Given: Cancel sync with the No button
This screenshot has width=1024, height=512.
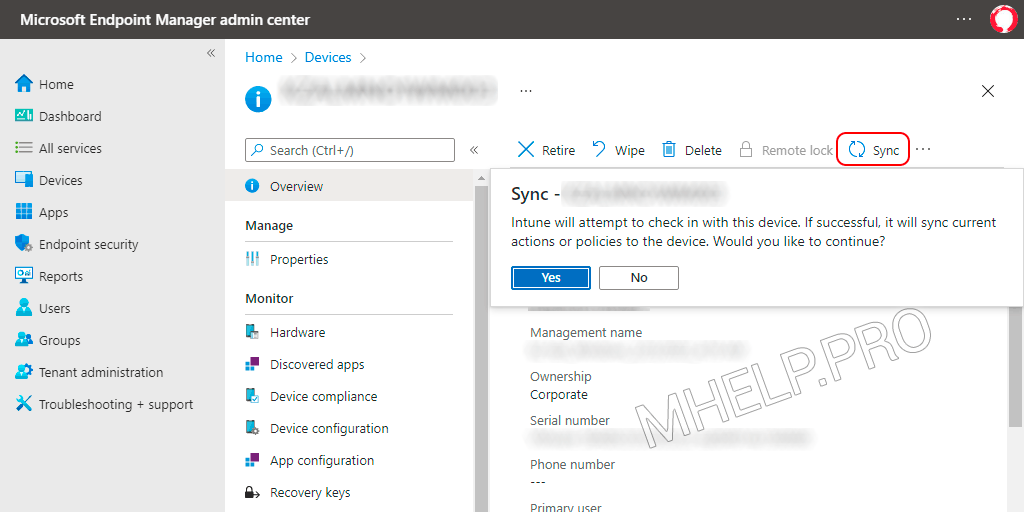Looking at the screenshot, I should [x=639, y=278].
